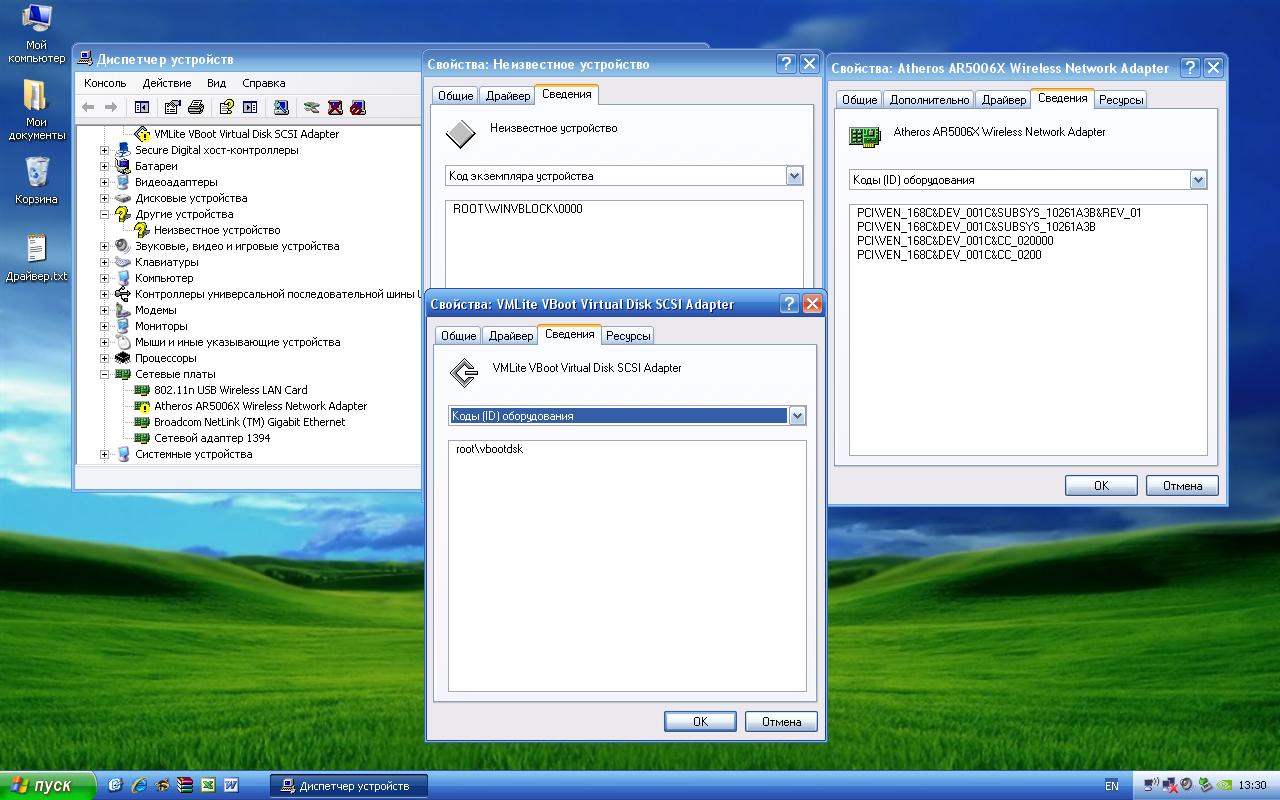The image size is (1280, 800).
Task: Switch to Драйвер tab in VMLite dialog
Action: (511, 336)
